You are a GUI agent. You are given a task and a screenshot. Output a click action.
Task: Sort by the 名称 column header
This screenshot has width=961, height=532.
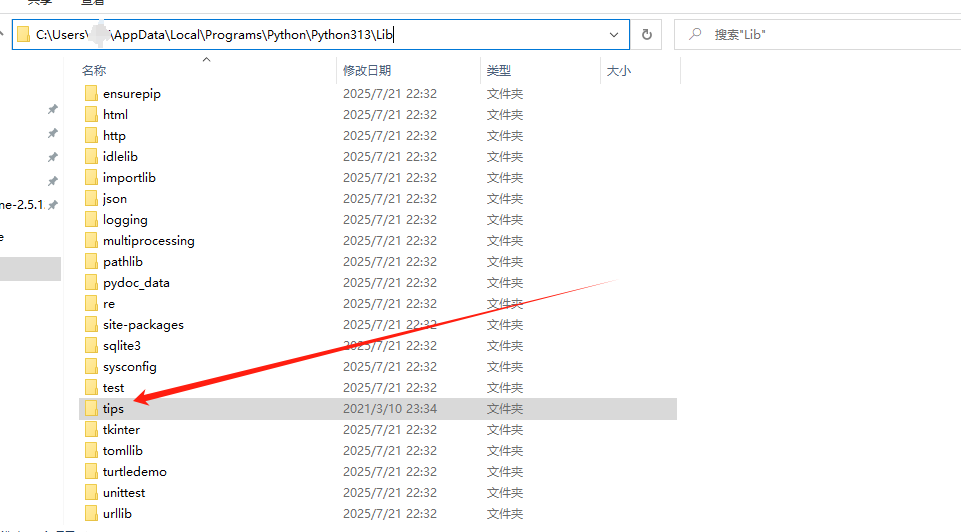click(x=94, y=70)
